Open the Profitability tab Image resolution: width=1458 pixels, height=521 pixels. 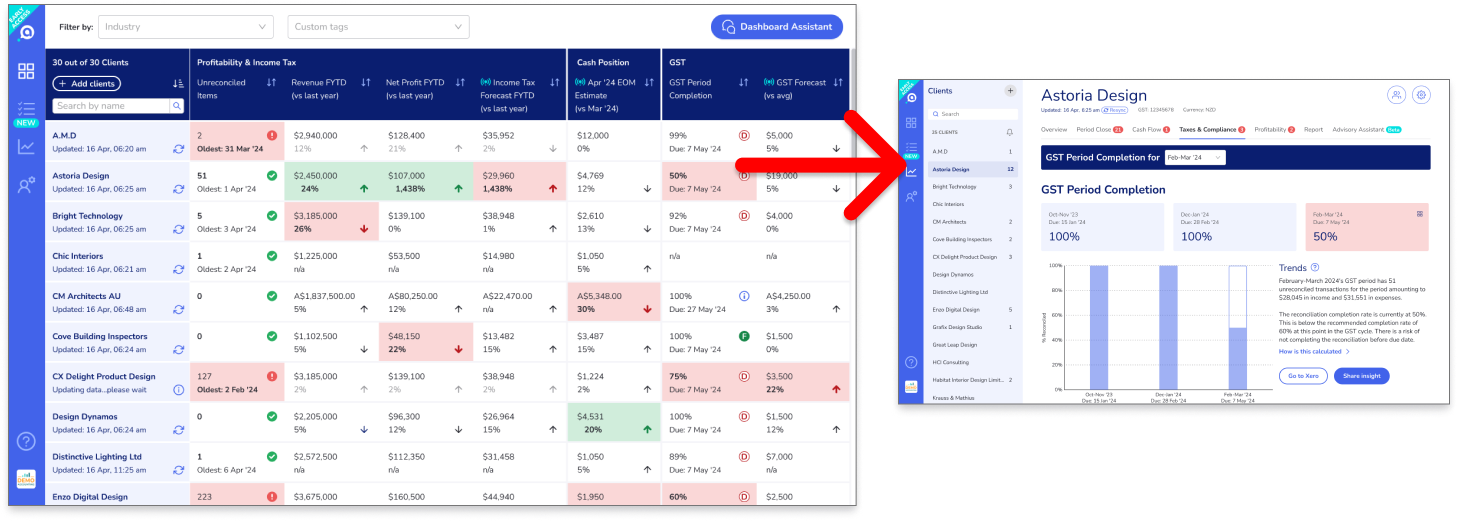[1273, 130]
